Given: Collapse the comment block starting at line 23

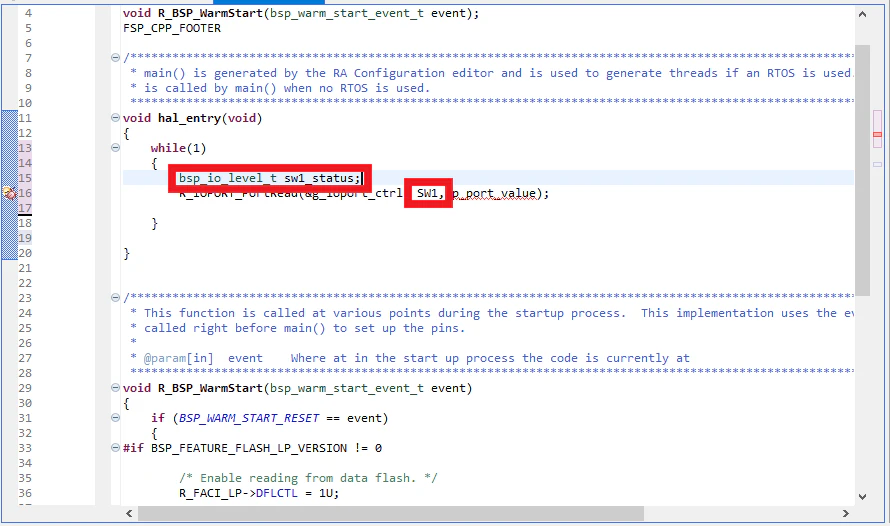Looking at the screenshot, I should pyautogui.click(x=115, y=297).
